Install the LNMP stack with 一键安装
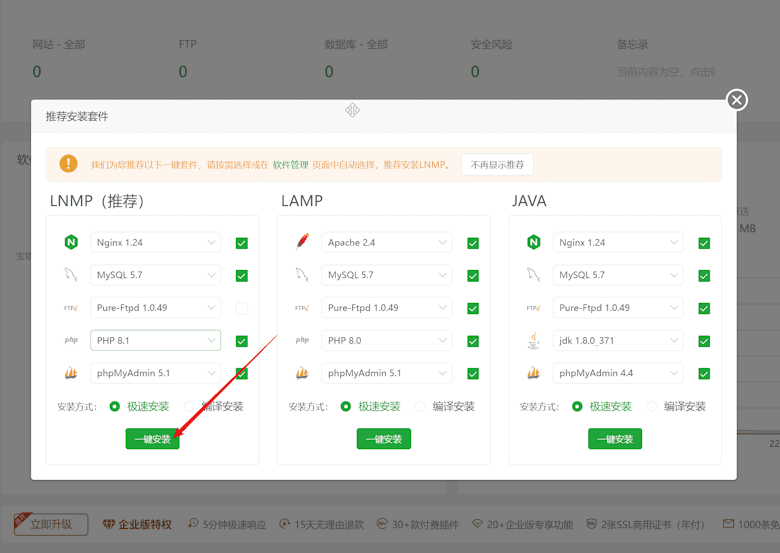The height and width of the screenshot is (553, 780). (152, 439)
